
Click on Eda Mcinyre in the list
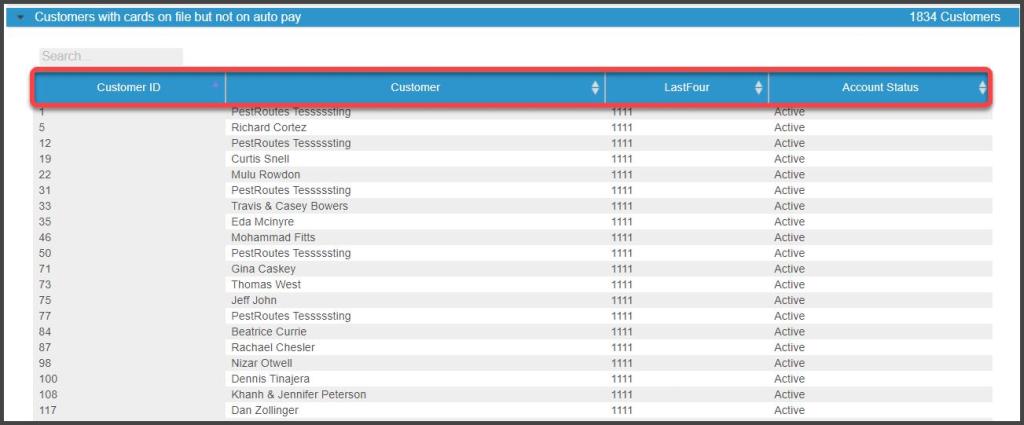pyautogui.click(x=262, y=222)
